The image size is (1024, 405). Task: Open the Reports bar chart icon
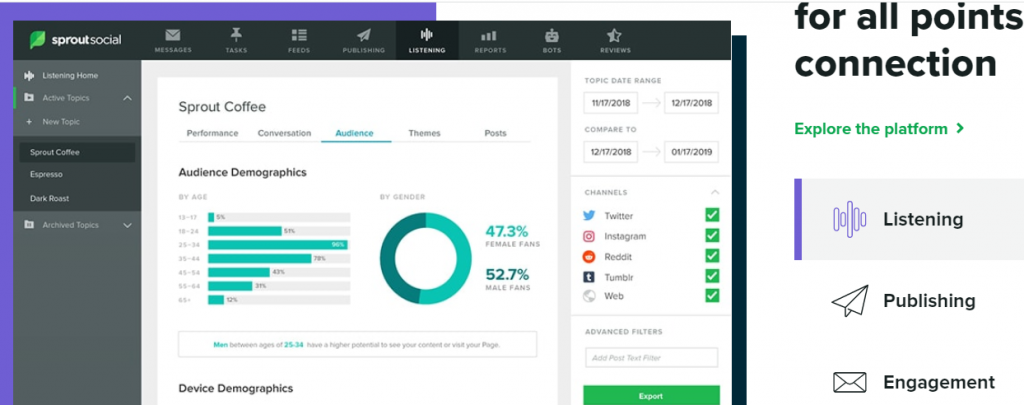pos(488,36)
